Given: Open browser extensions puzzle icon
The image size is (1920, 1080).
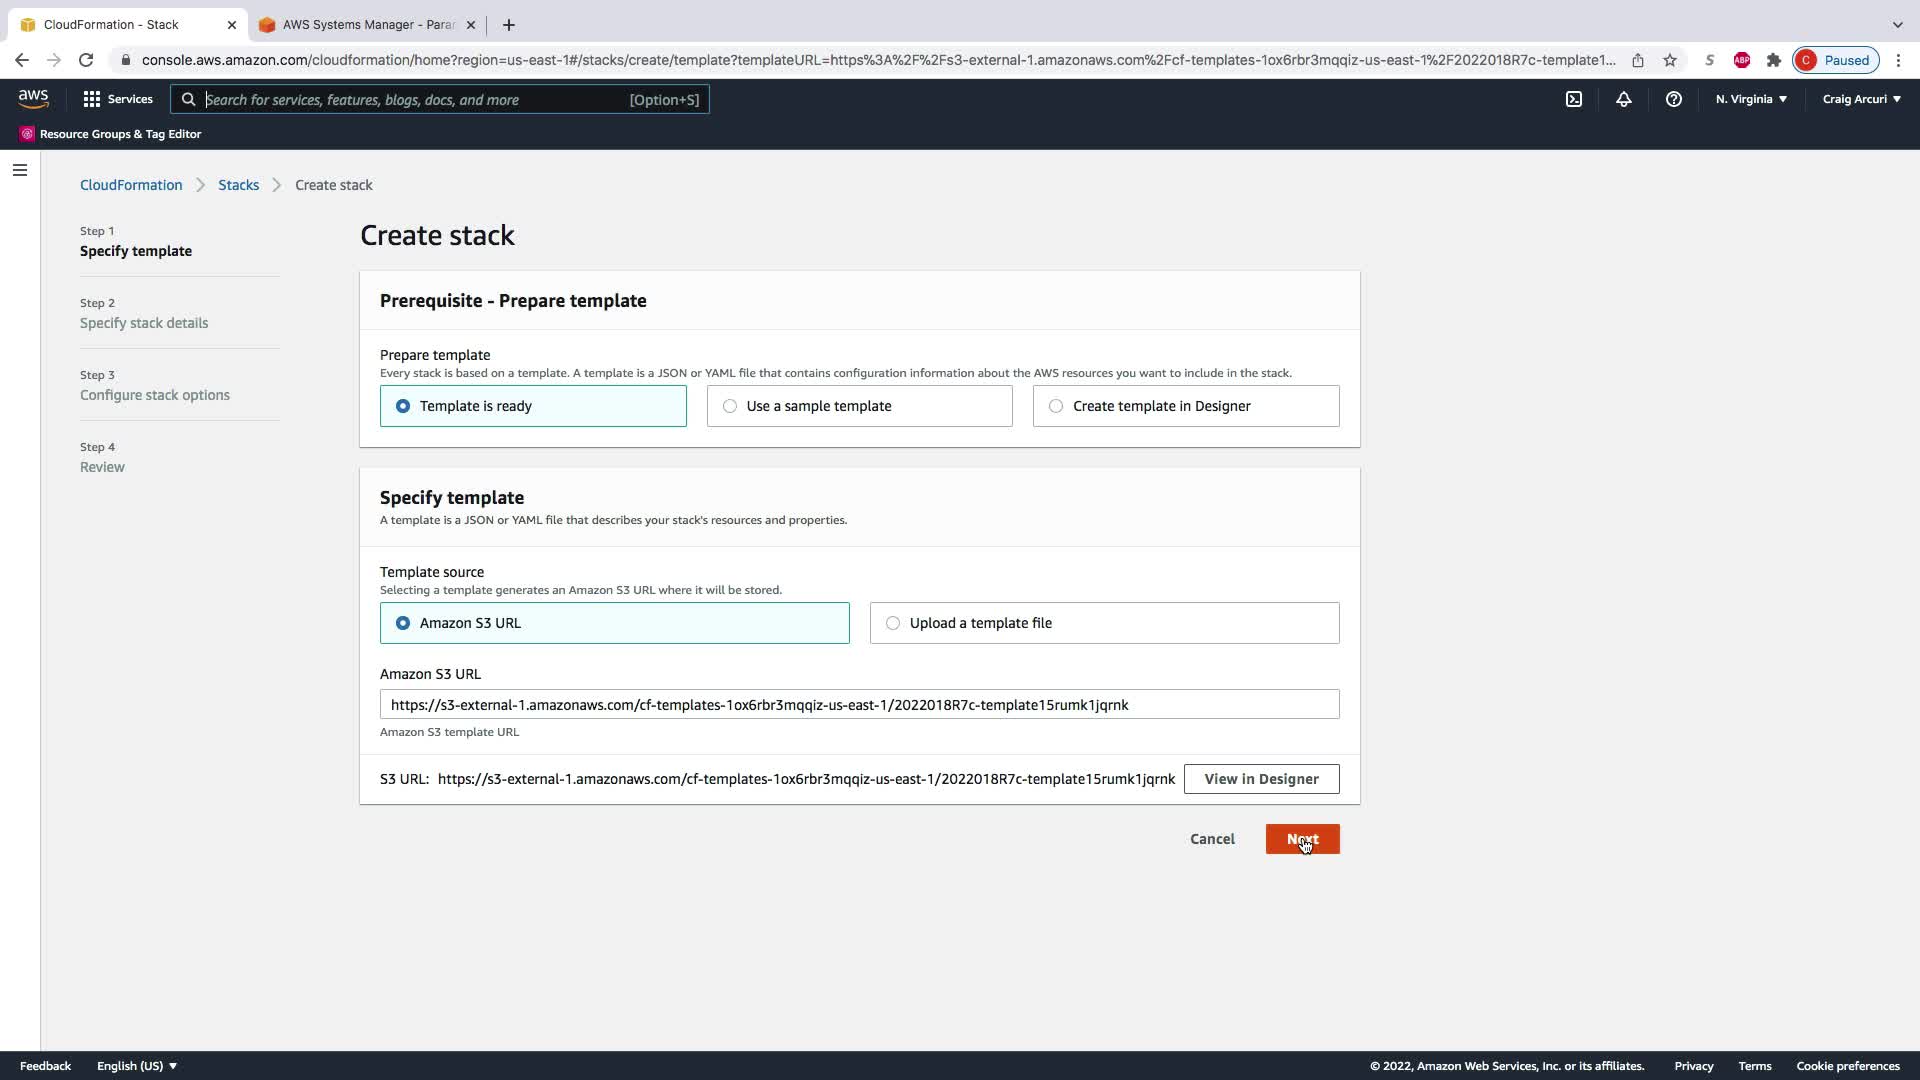Looking at the screenshot, I should click(x=1773, y=60).
